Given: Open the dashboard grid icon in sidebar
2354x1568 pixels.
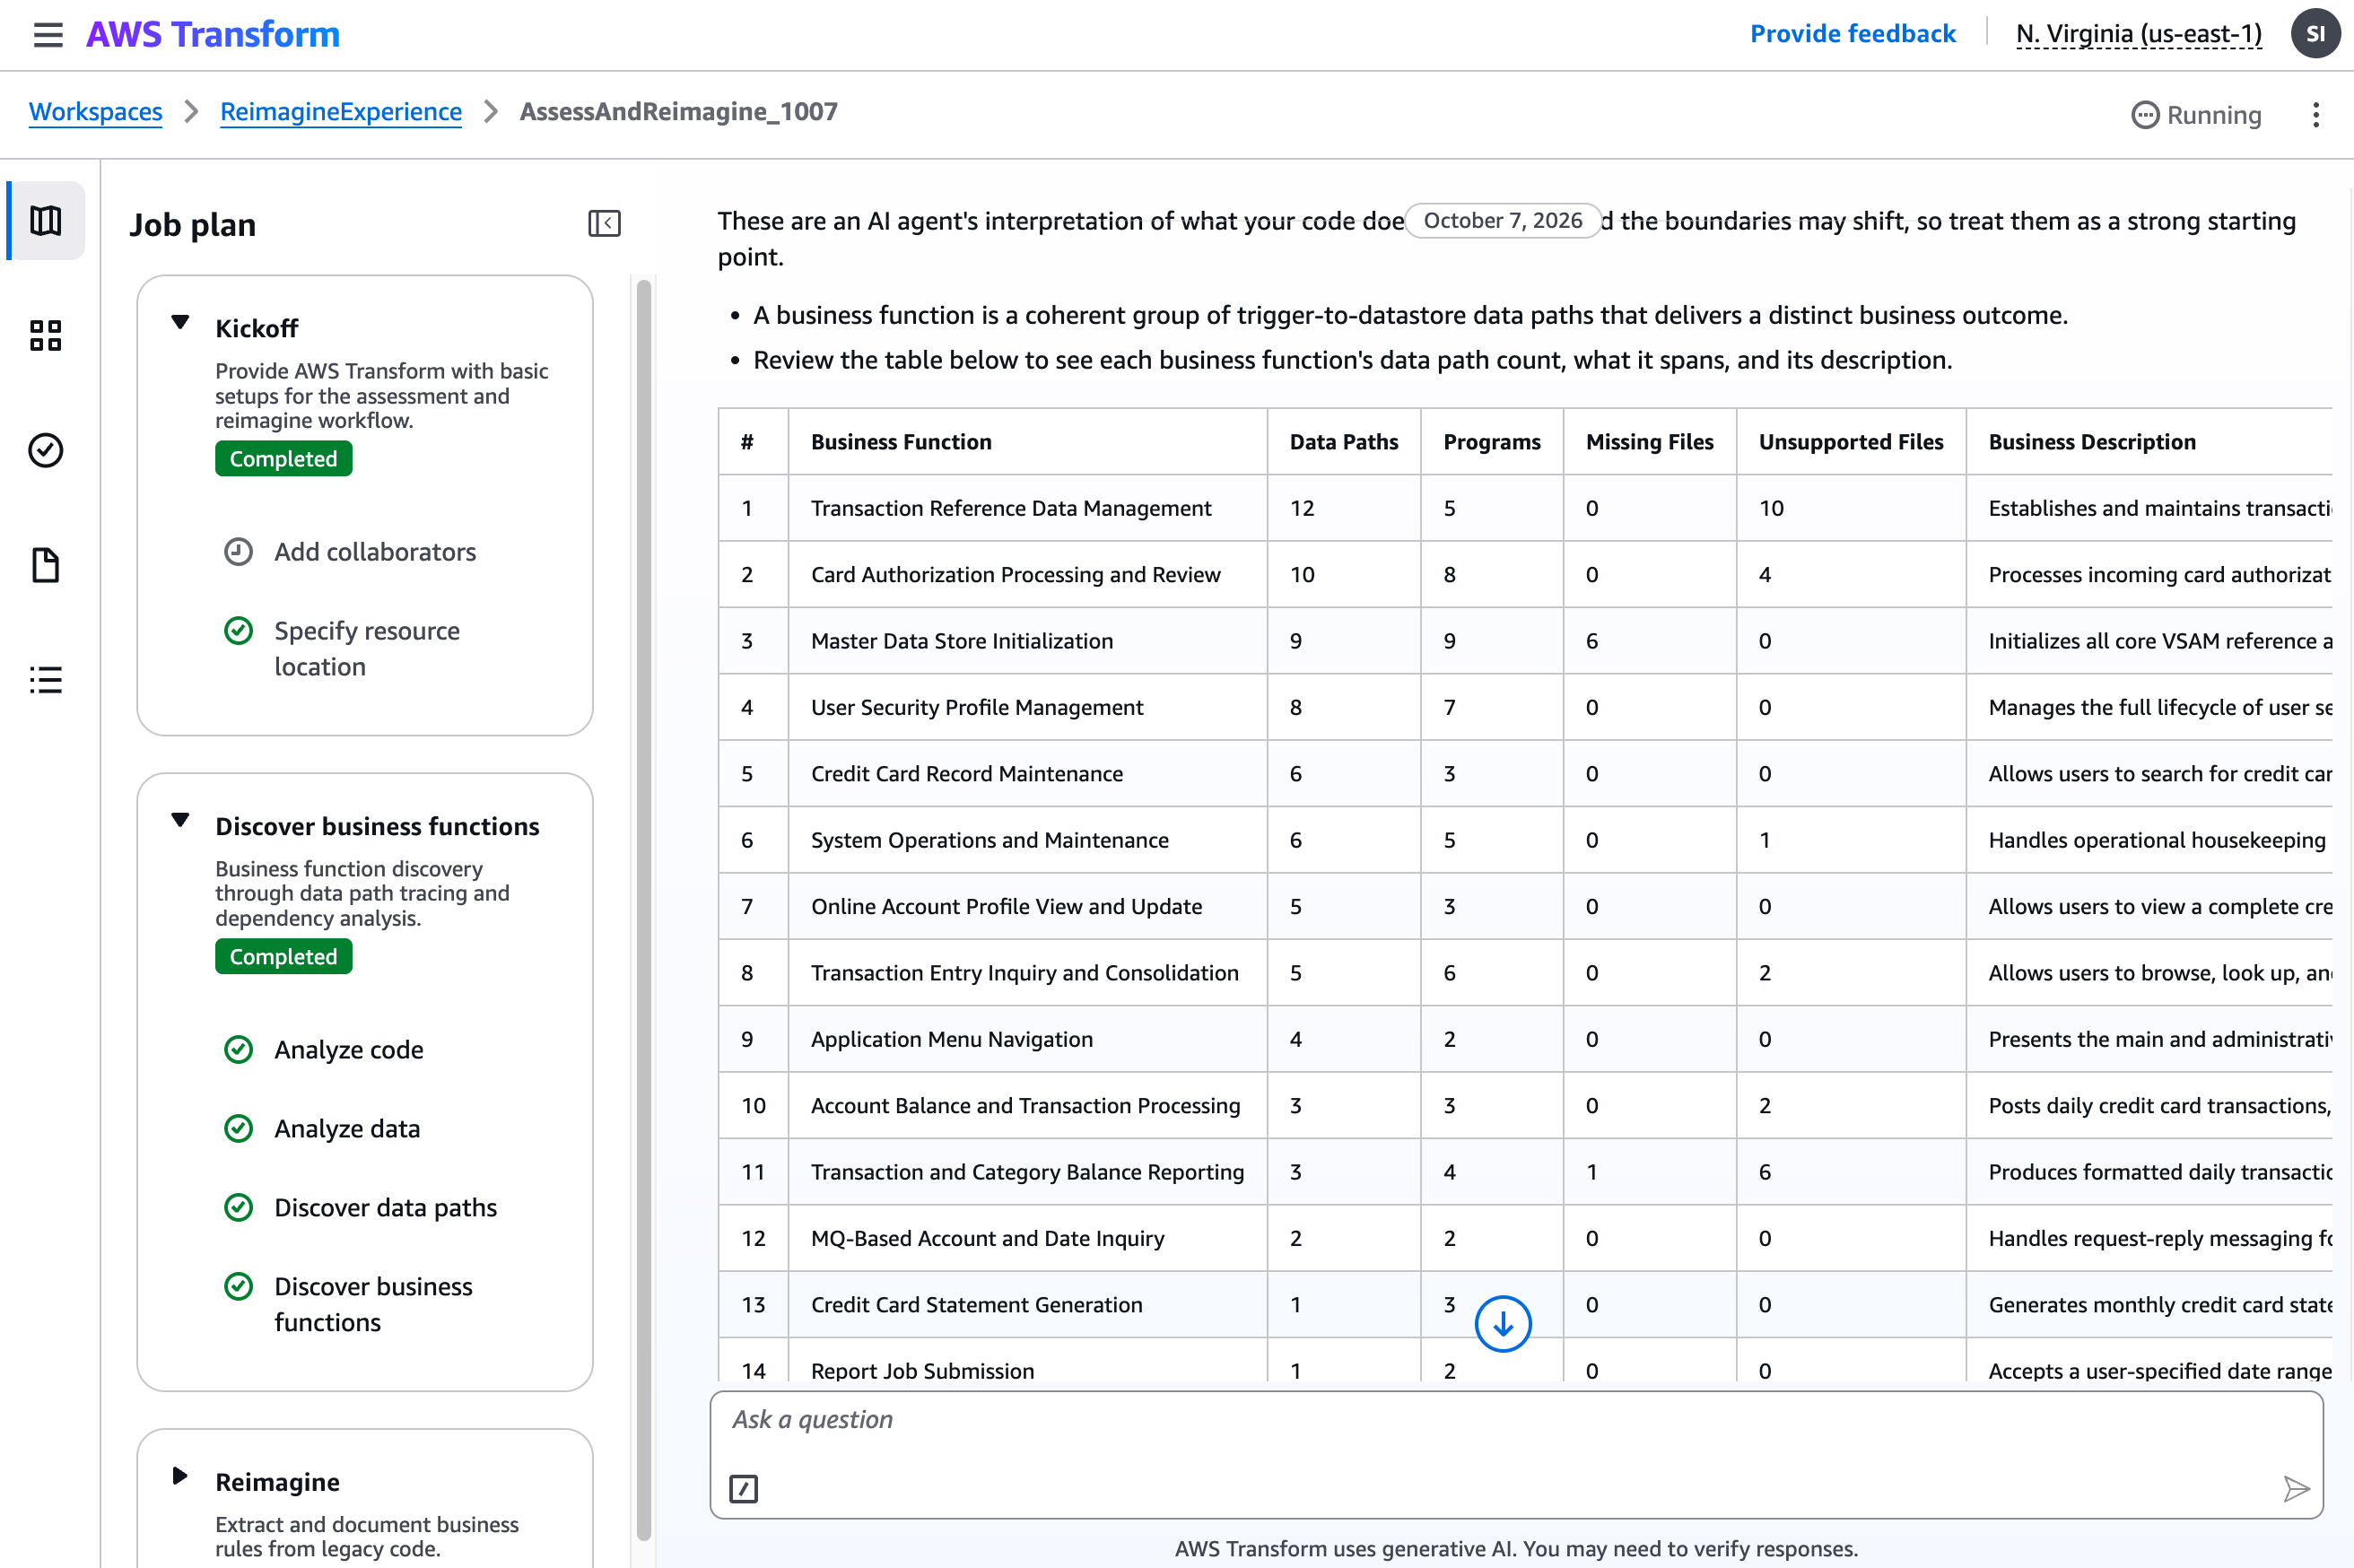Looking at the screenshot, I should [x=46, y=336].
